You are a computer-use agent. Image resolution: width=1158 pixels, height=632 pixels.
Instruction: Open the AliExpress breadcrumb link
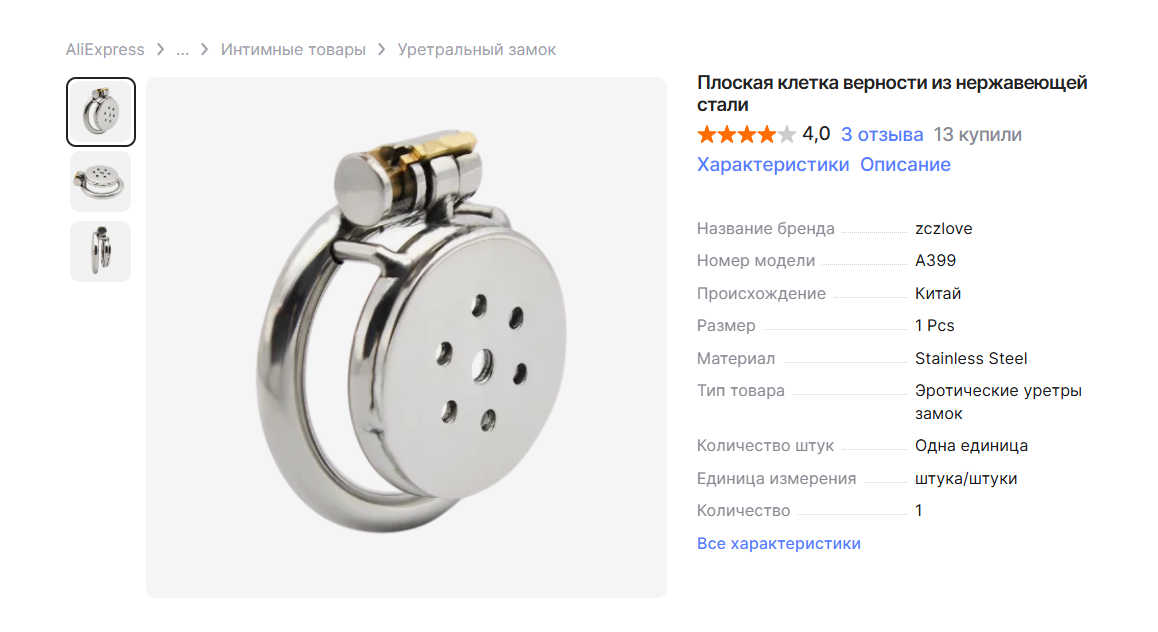(105, 49)
